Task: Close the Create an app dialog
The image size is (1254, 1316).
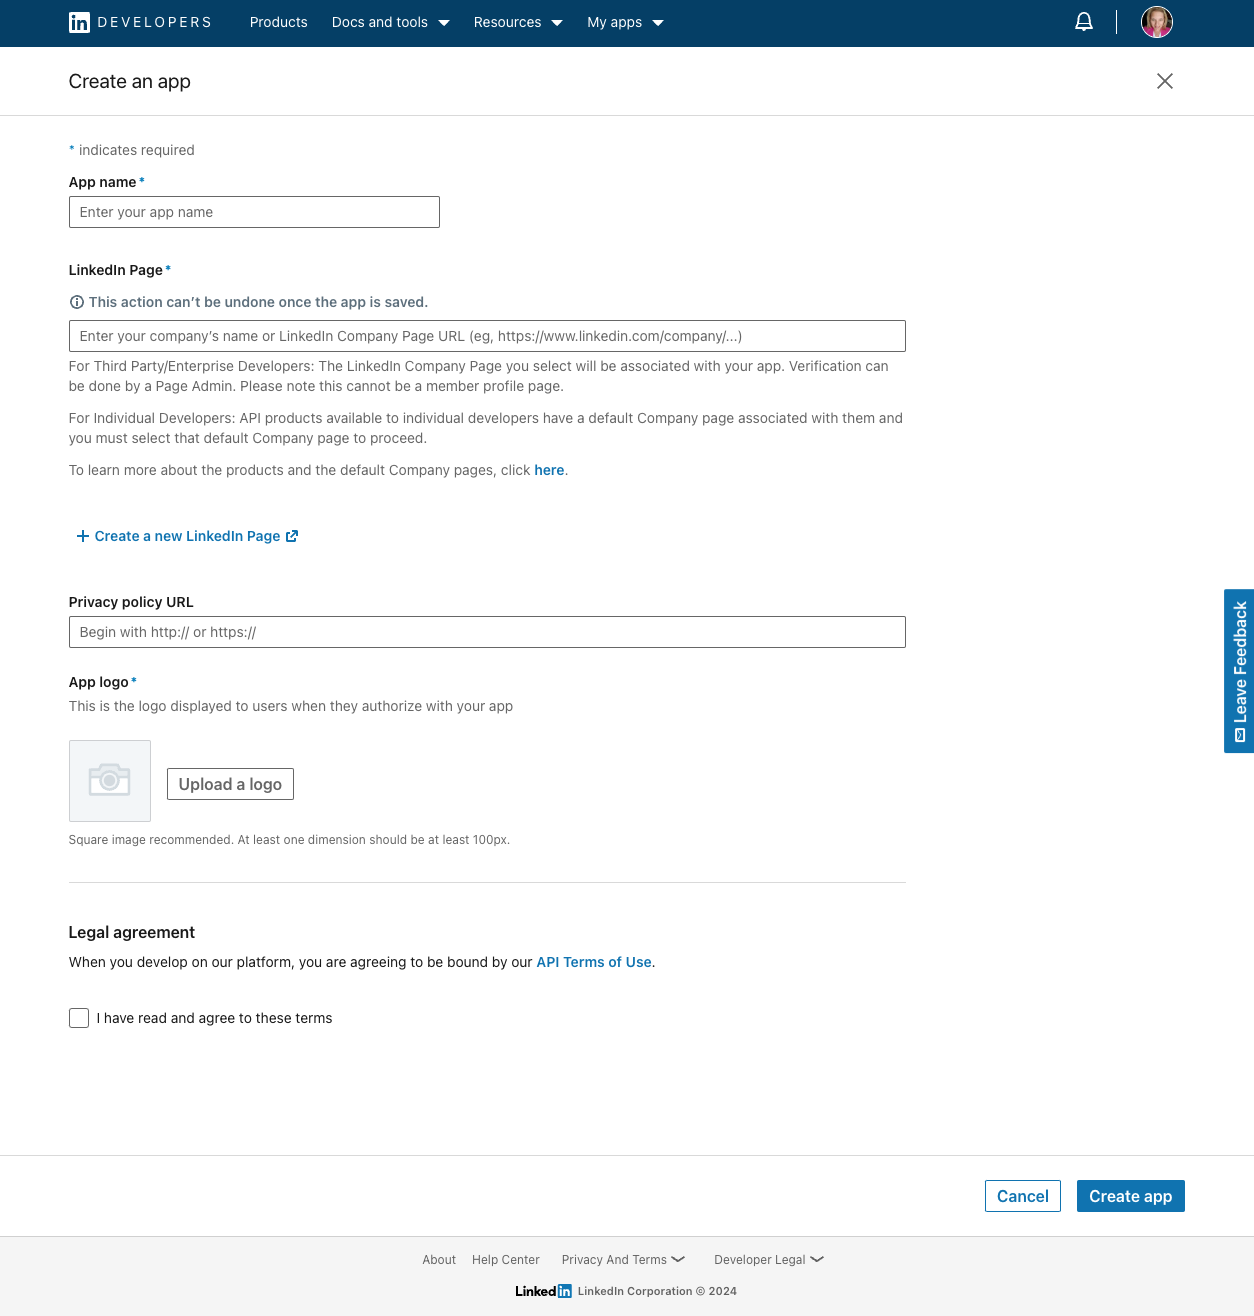Action: 1165,81
